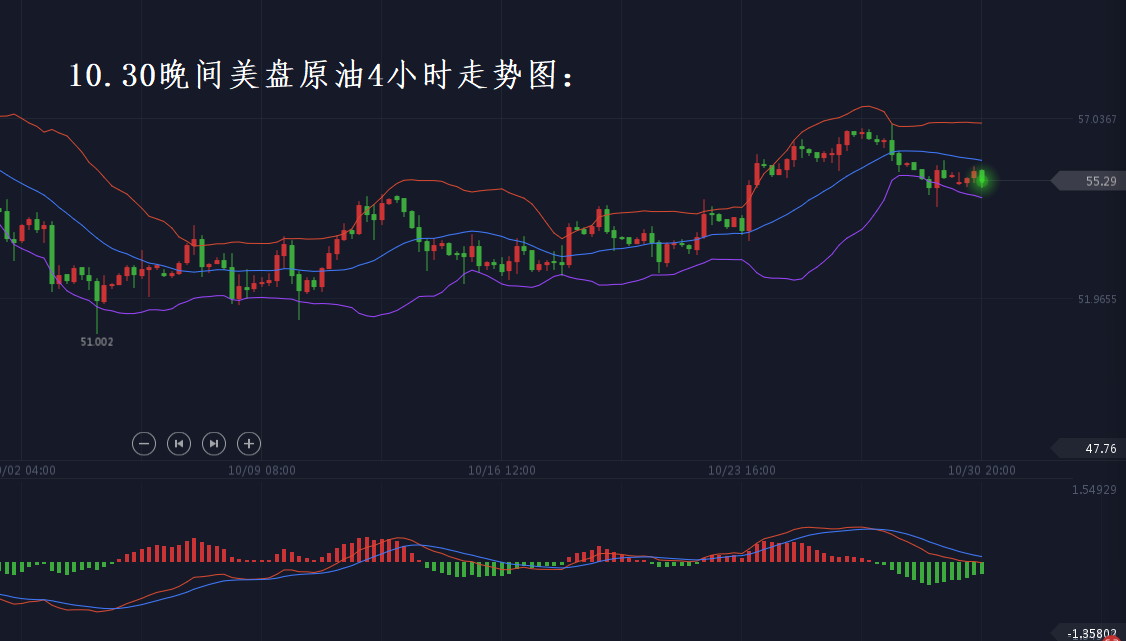
Task: Click the last green MACD histogram bar
Action: point(982,567)
